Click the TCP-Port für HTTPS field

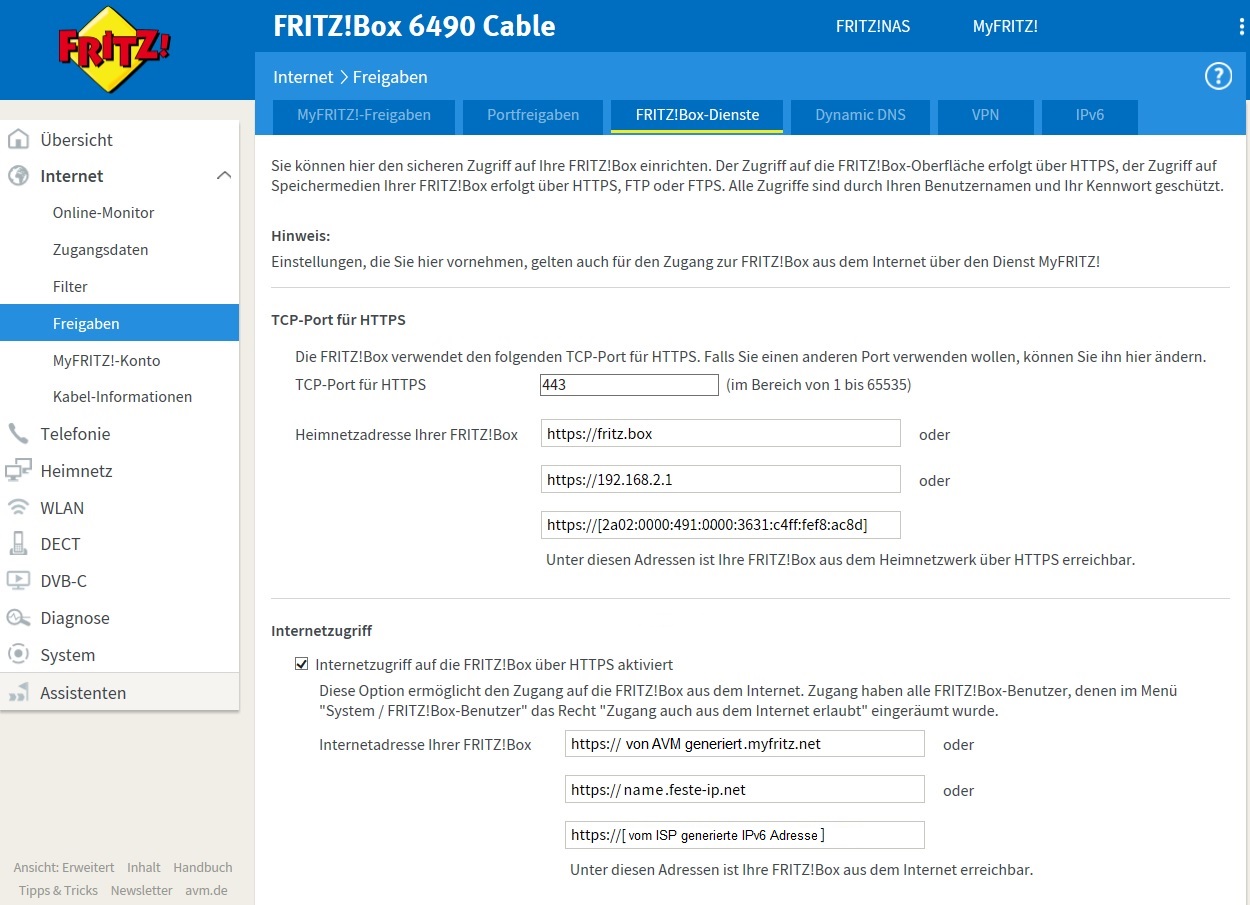629,385
